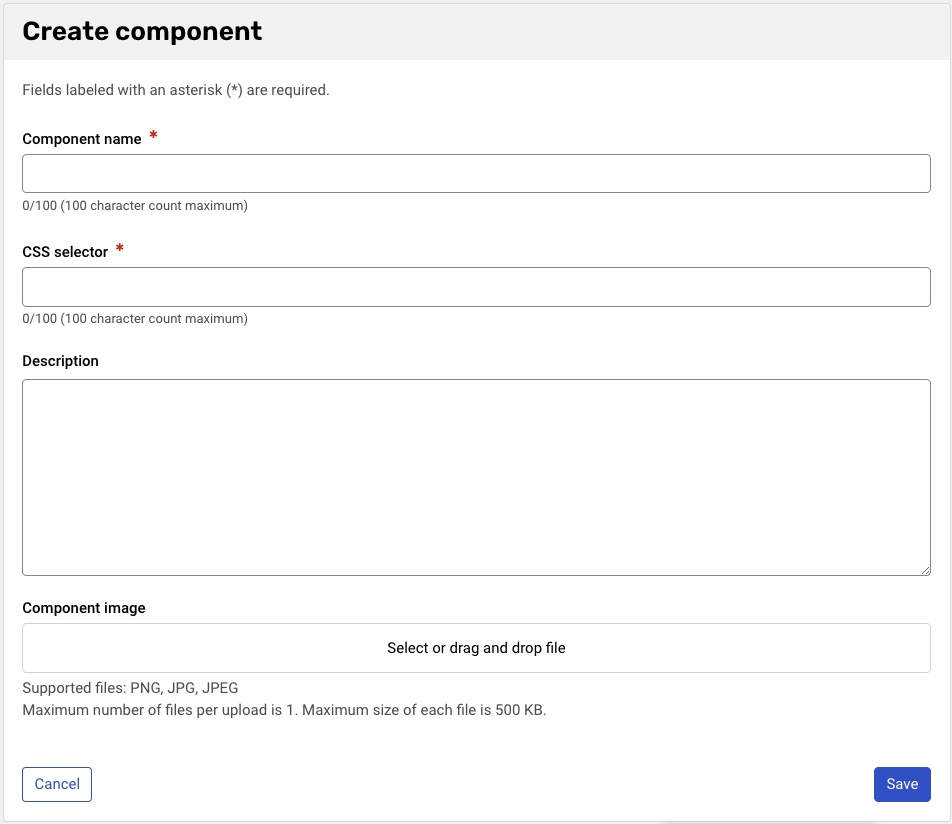
Task: Click the 'Create component' heading text
Action: 142,31
